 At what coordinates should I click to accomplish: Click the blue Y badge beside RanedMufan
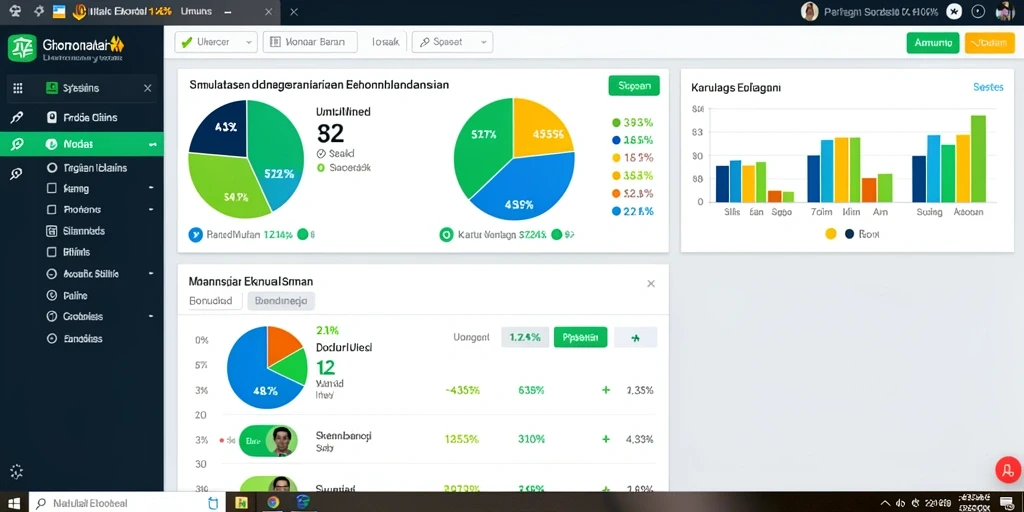[x=195, y=234]
